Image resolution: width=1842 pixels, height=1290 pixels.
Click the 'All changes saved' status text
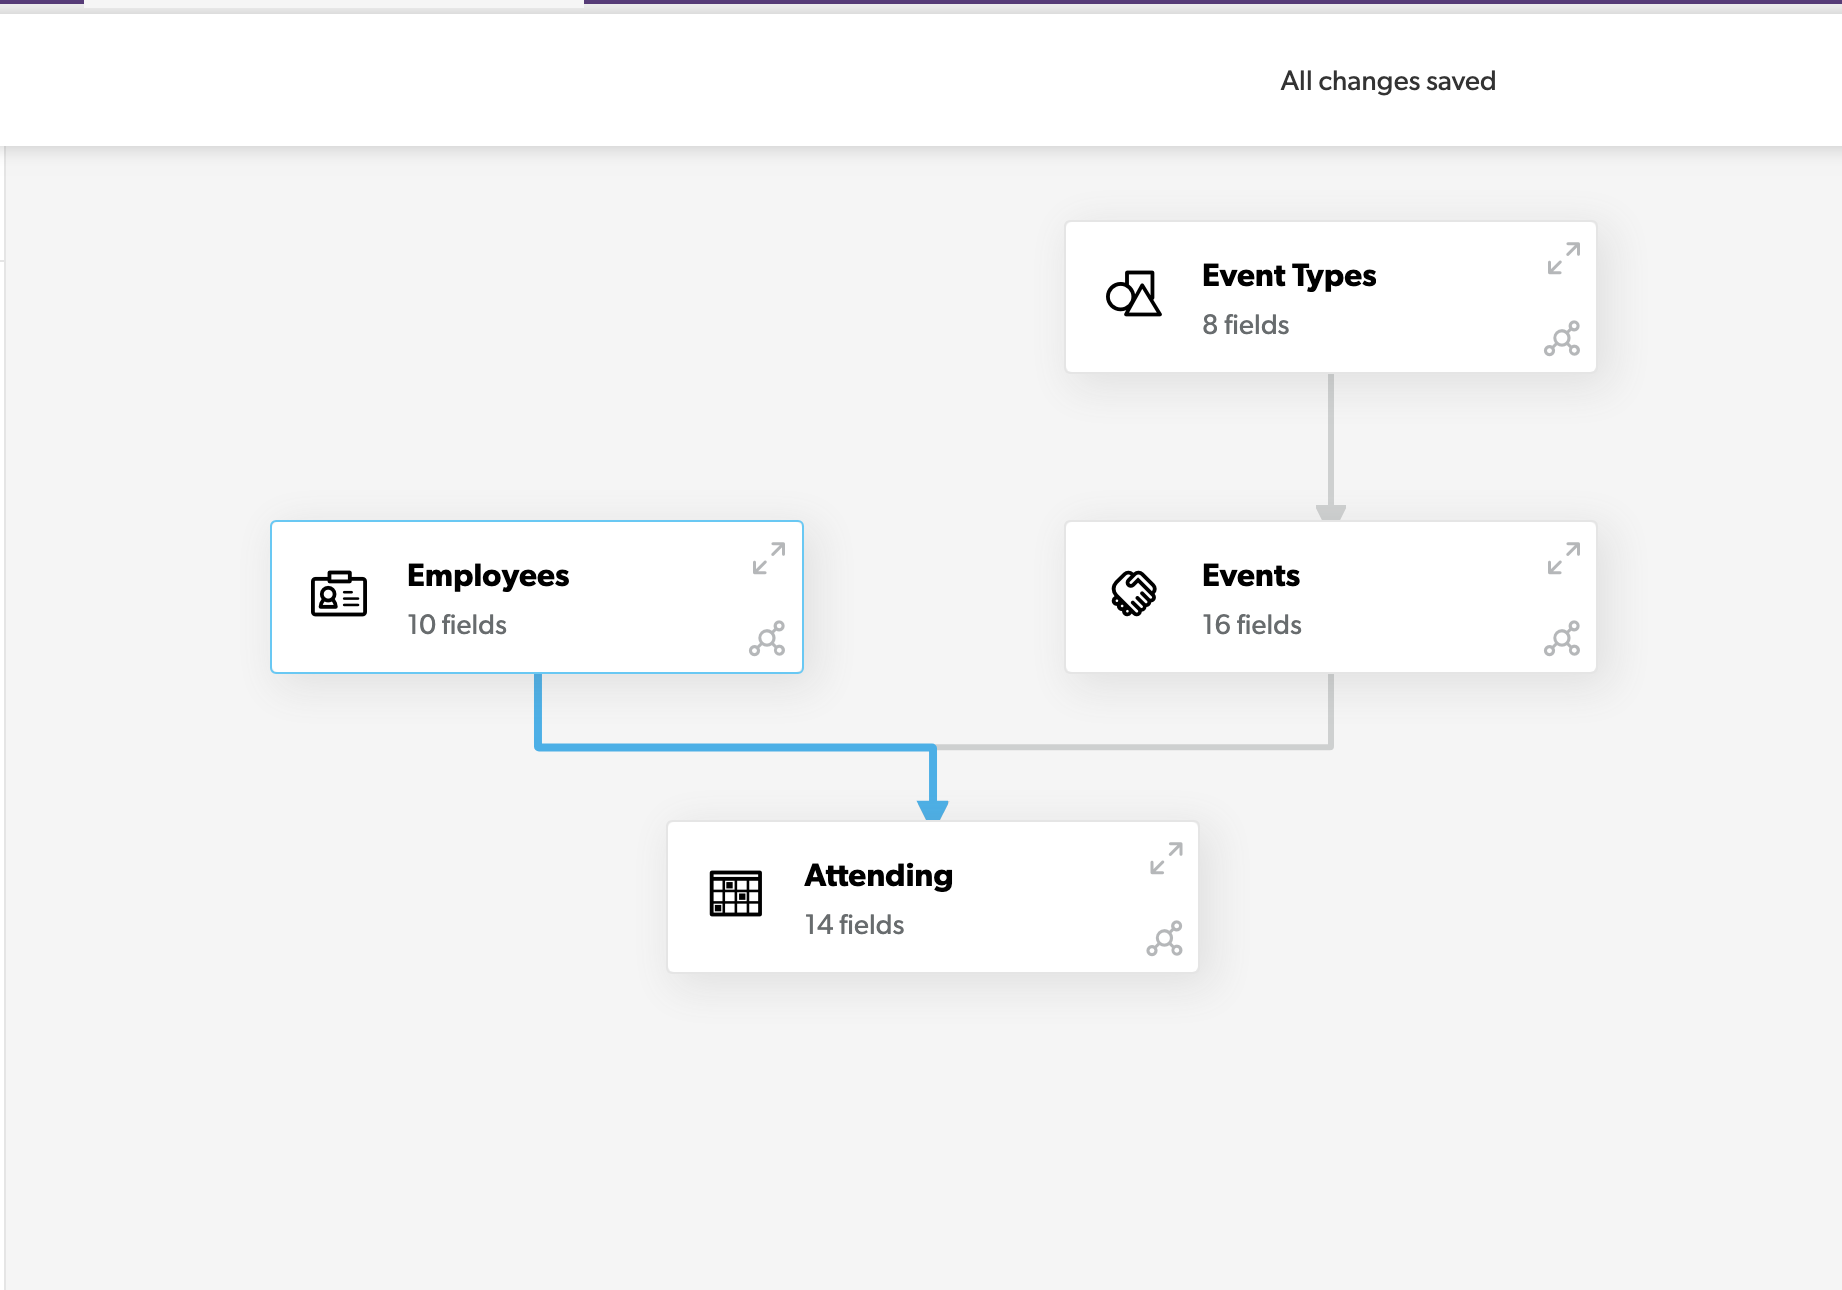[x=1388, y=81]
